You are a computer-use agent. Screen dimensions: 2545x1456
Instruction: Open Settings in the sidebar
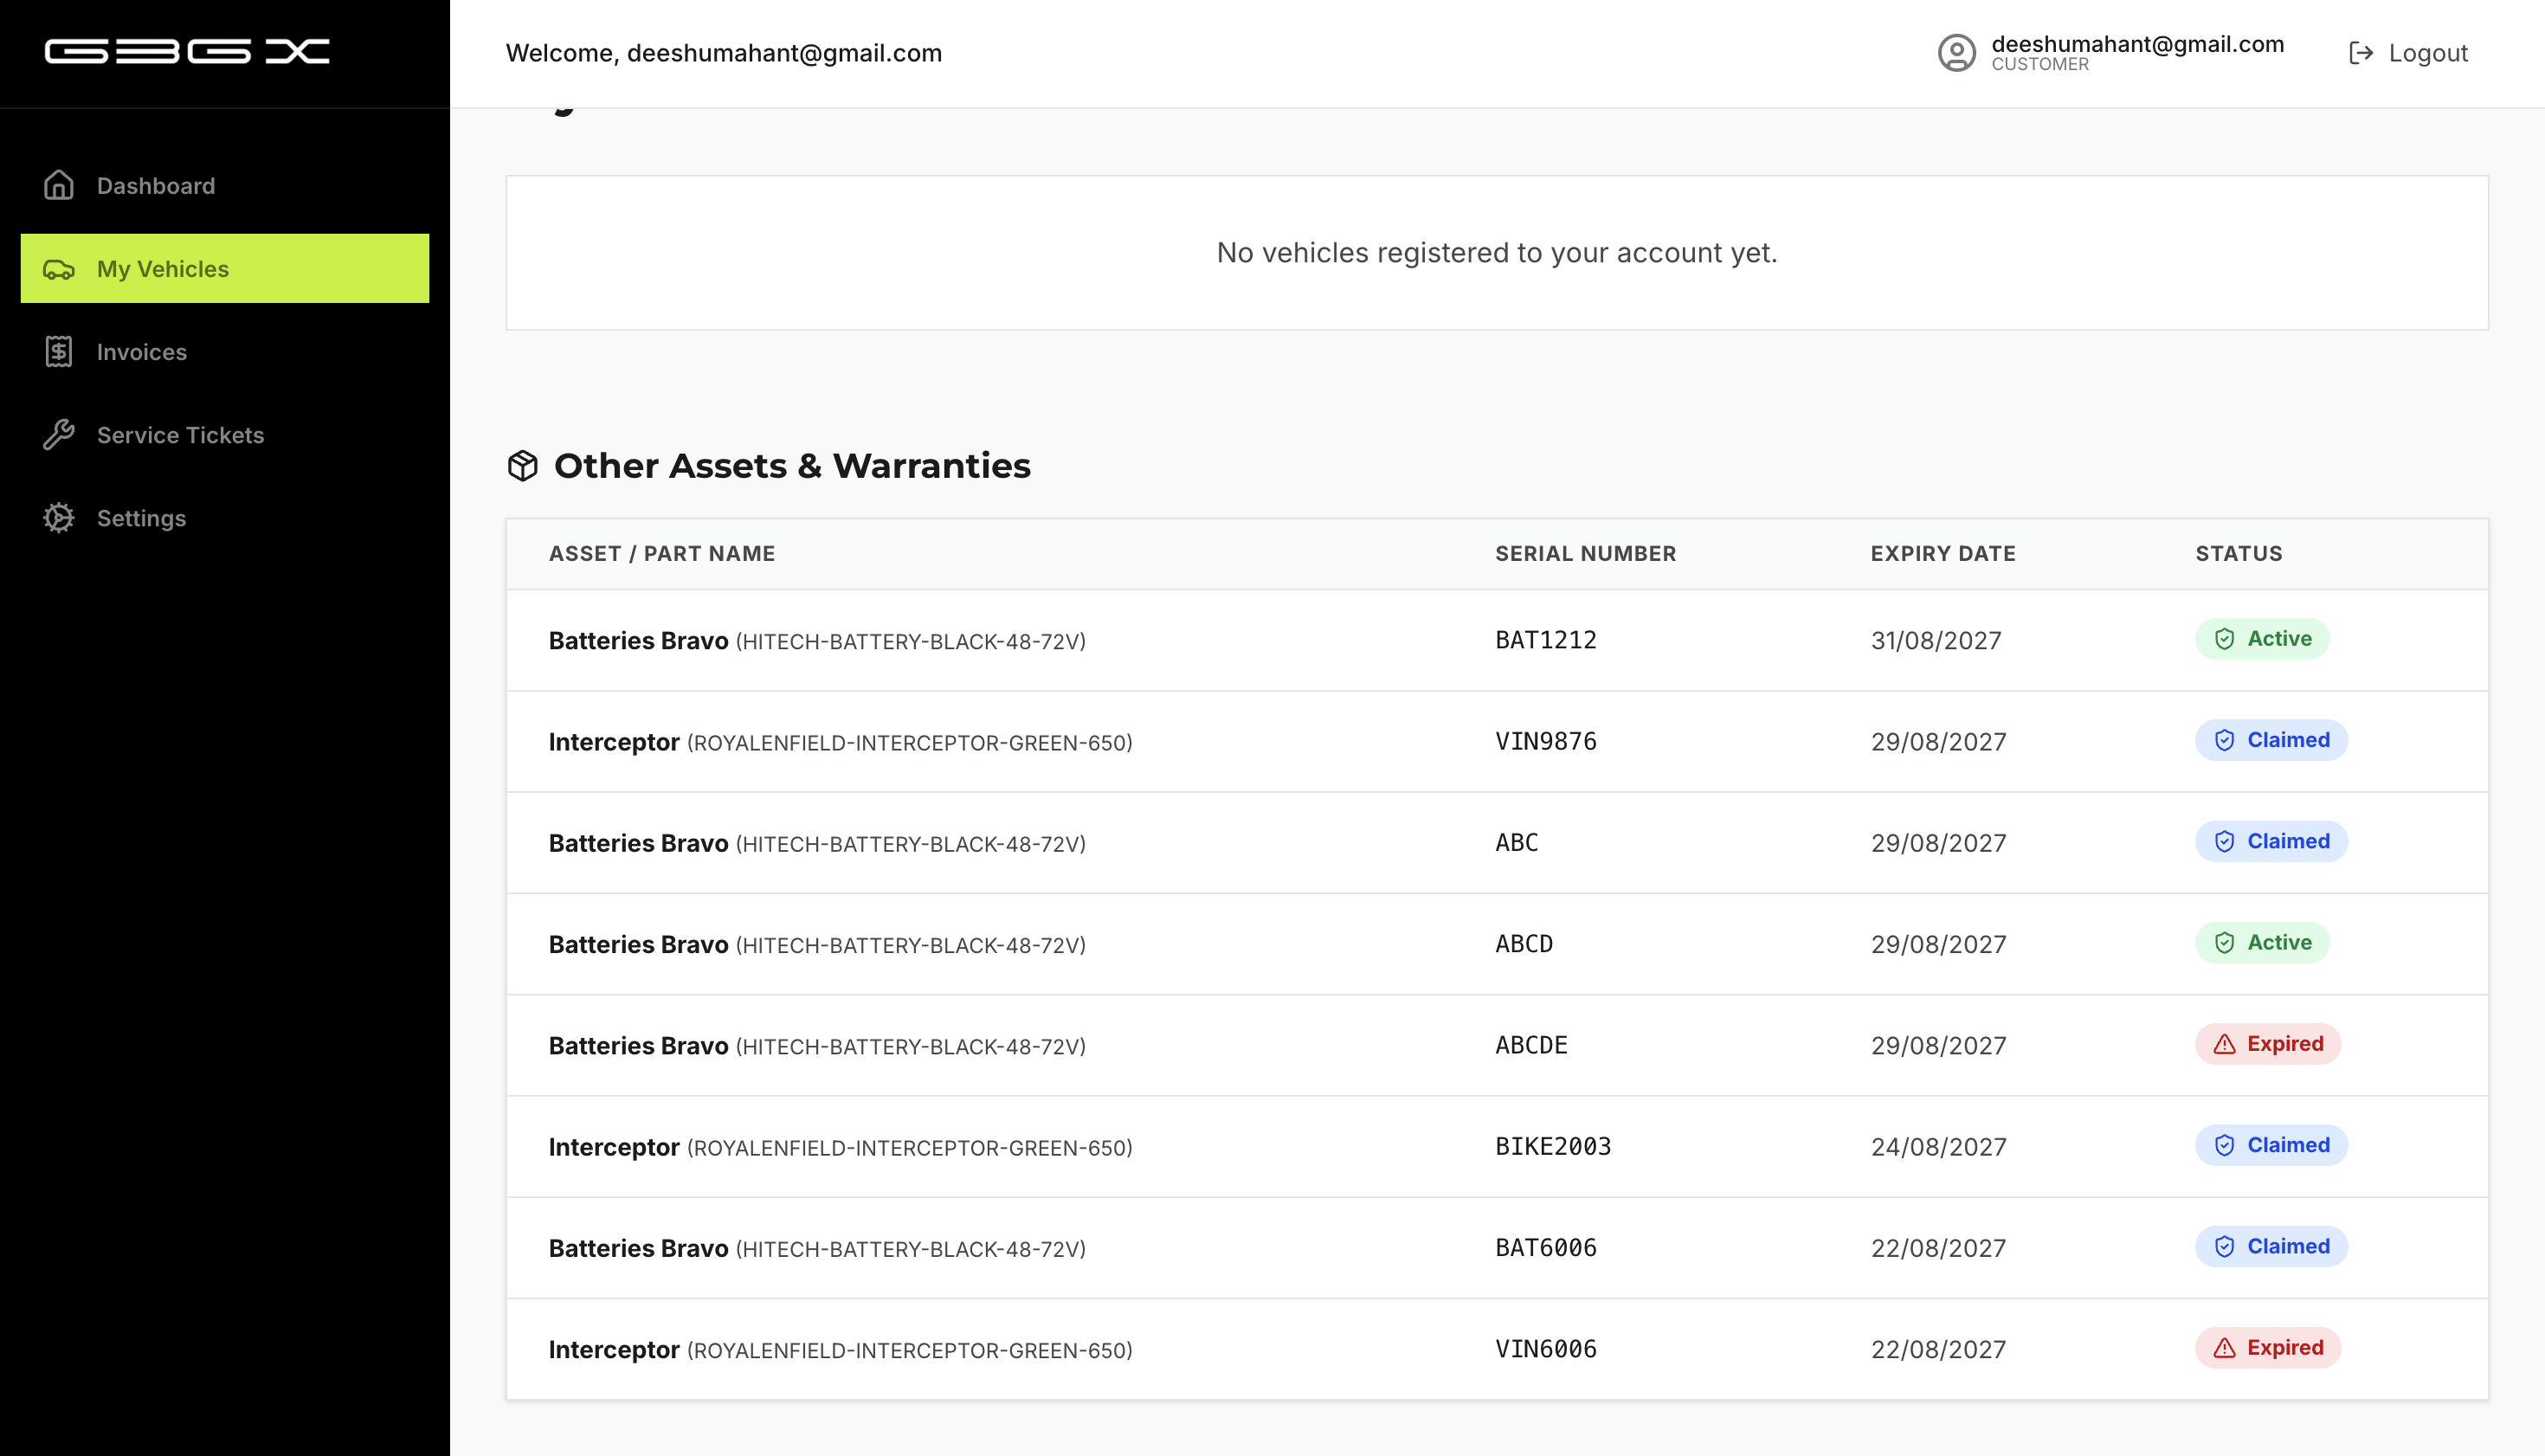point(225,518)
